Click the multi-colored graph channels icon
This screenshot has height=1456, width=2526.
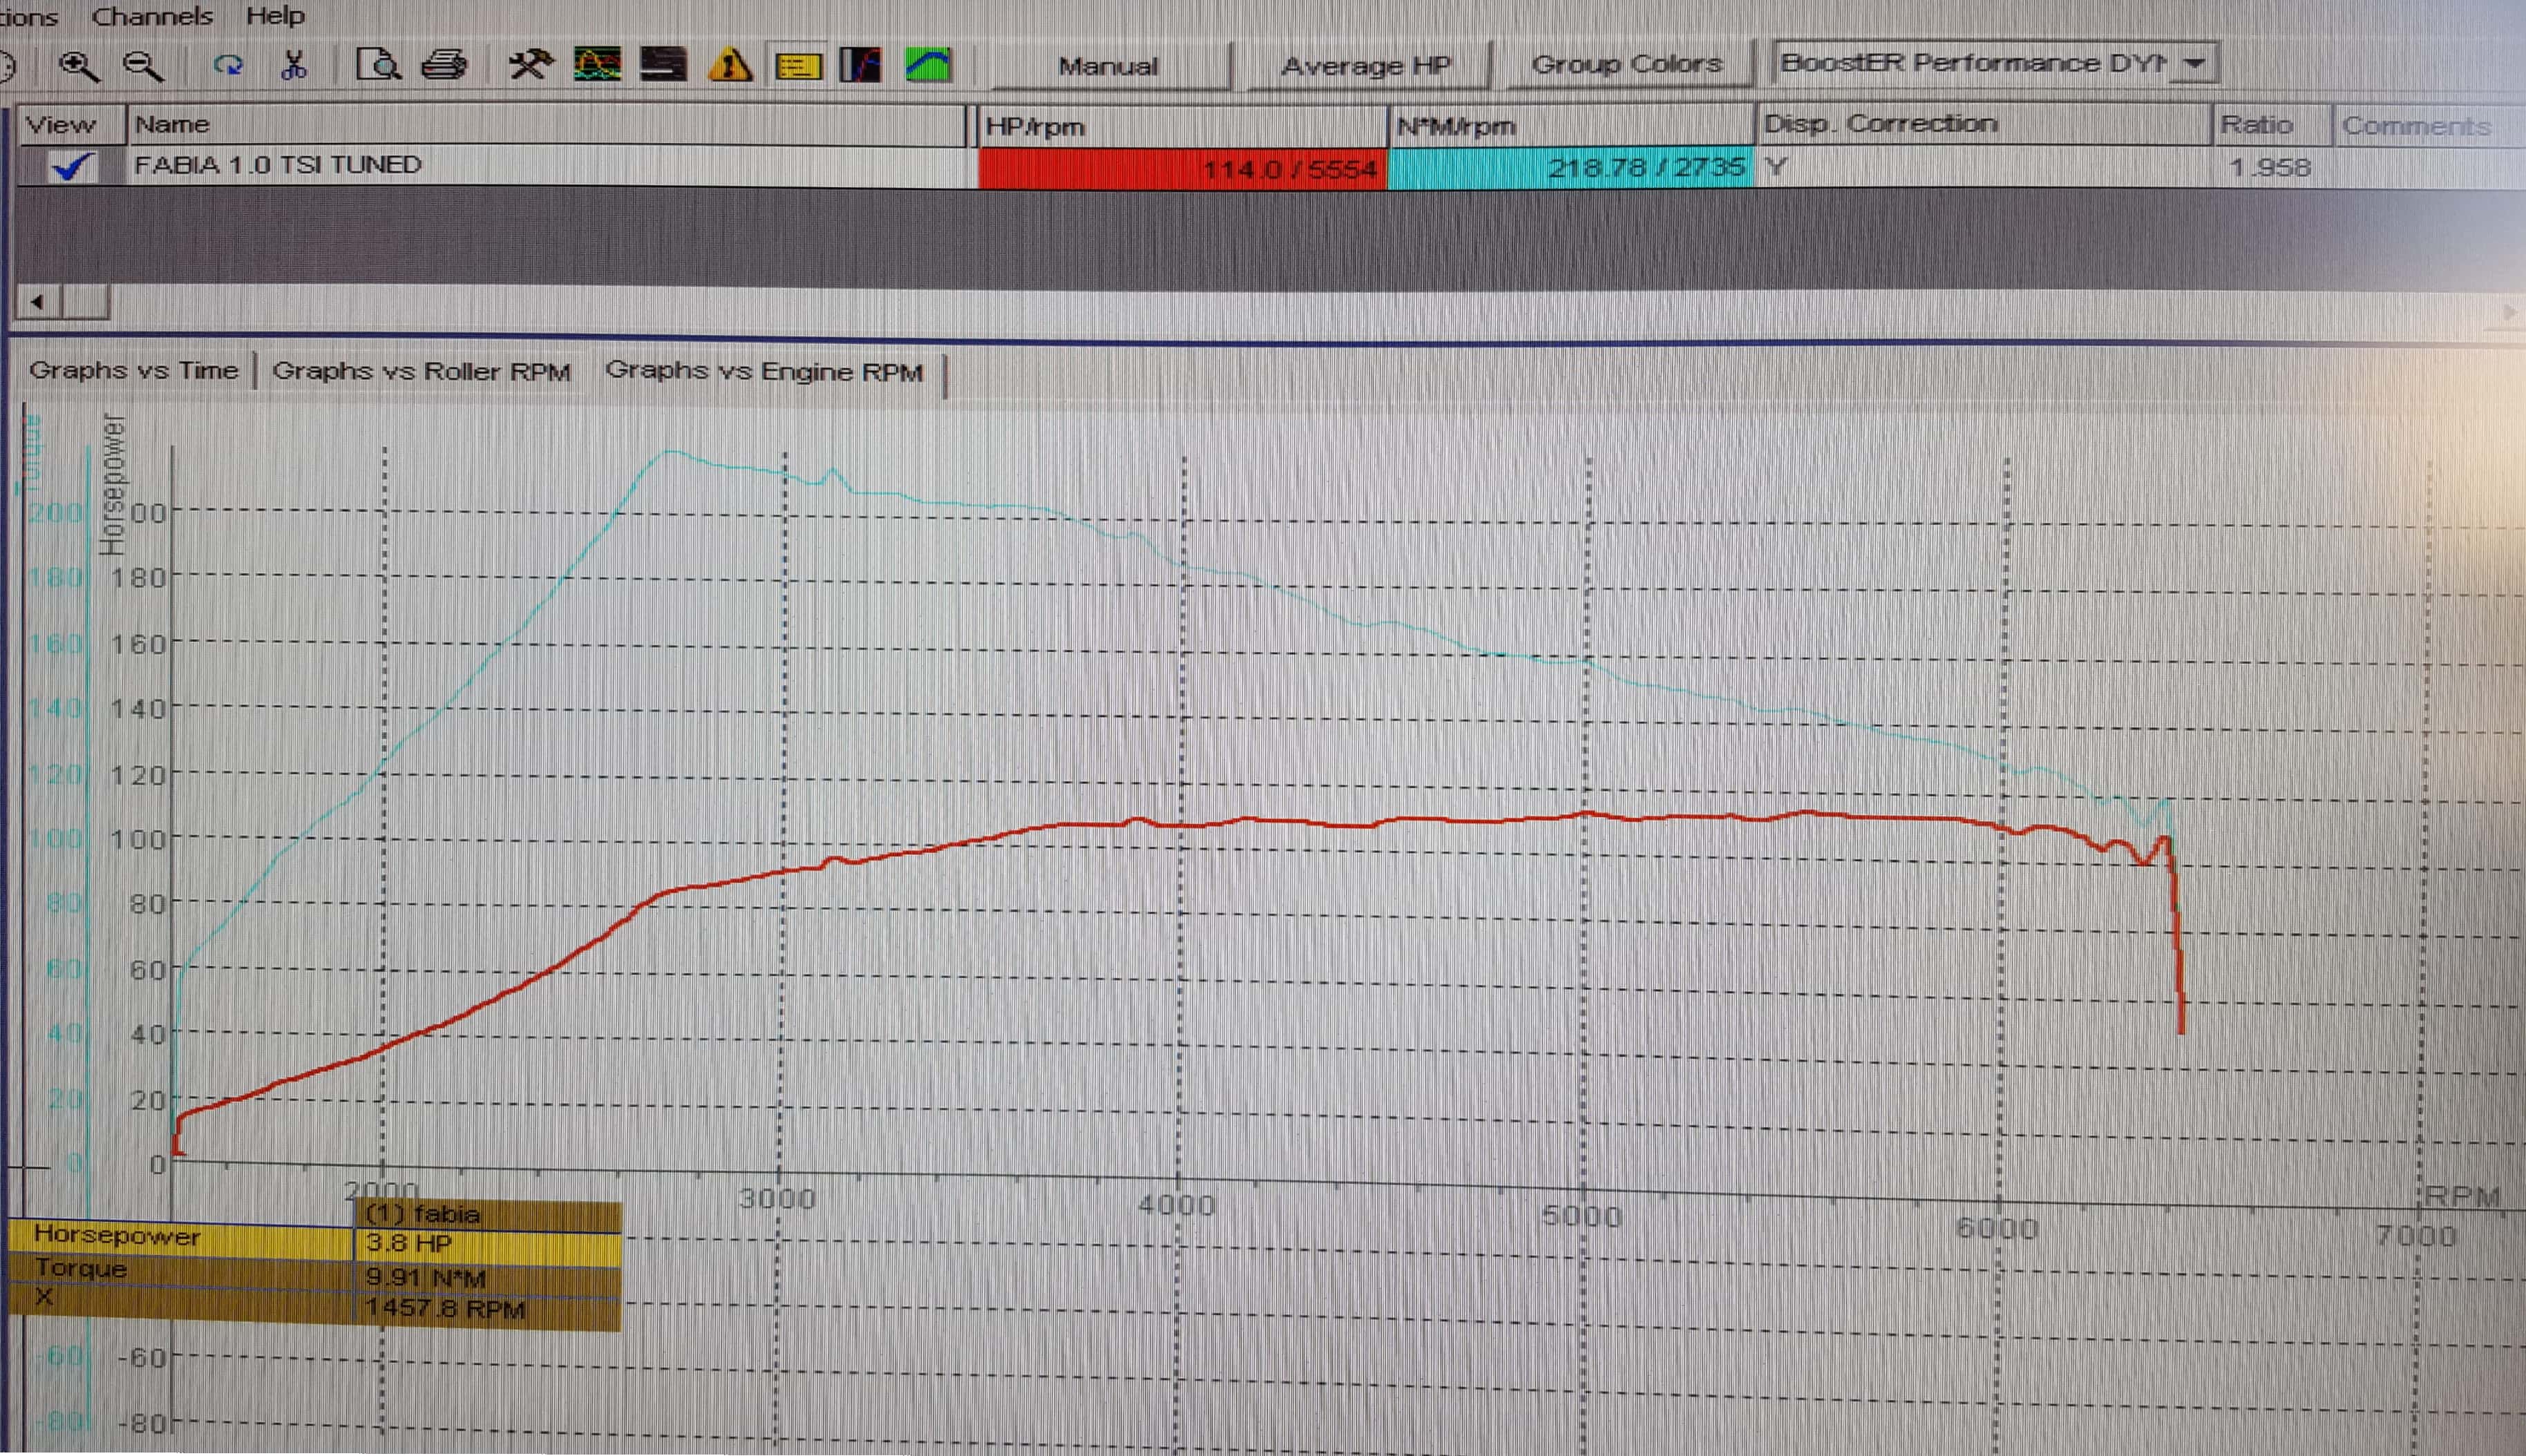597,66
